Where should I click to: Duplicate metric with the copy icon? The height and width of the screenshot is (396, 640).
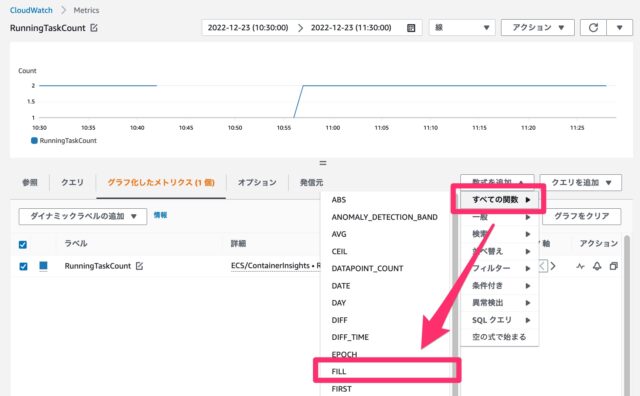pos(613,266)
